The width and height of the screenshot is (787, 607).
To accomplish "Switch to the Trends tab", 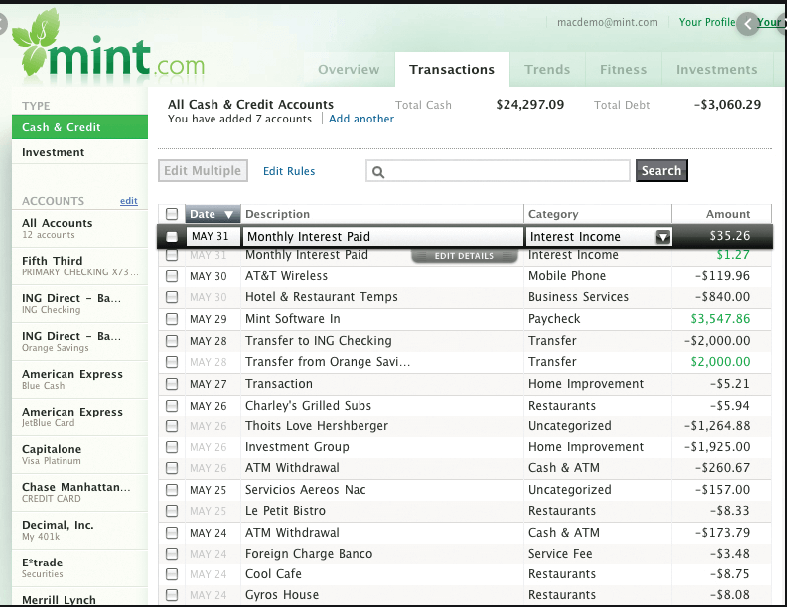I will pyautogui.click(x=547, y=69).
